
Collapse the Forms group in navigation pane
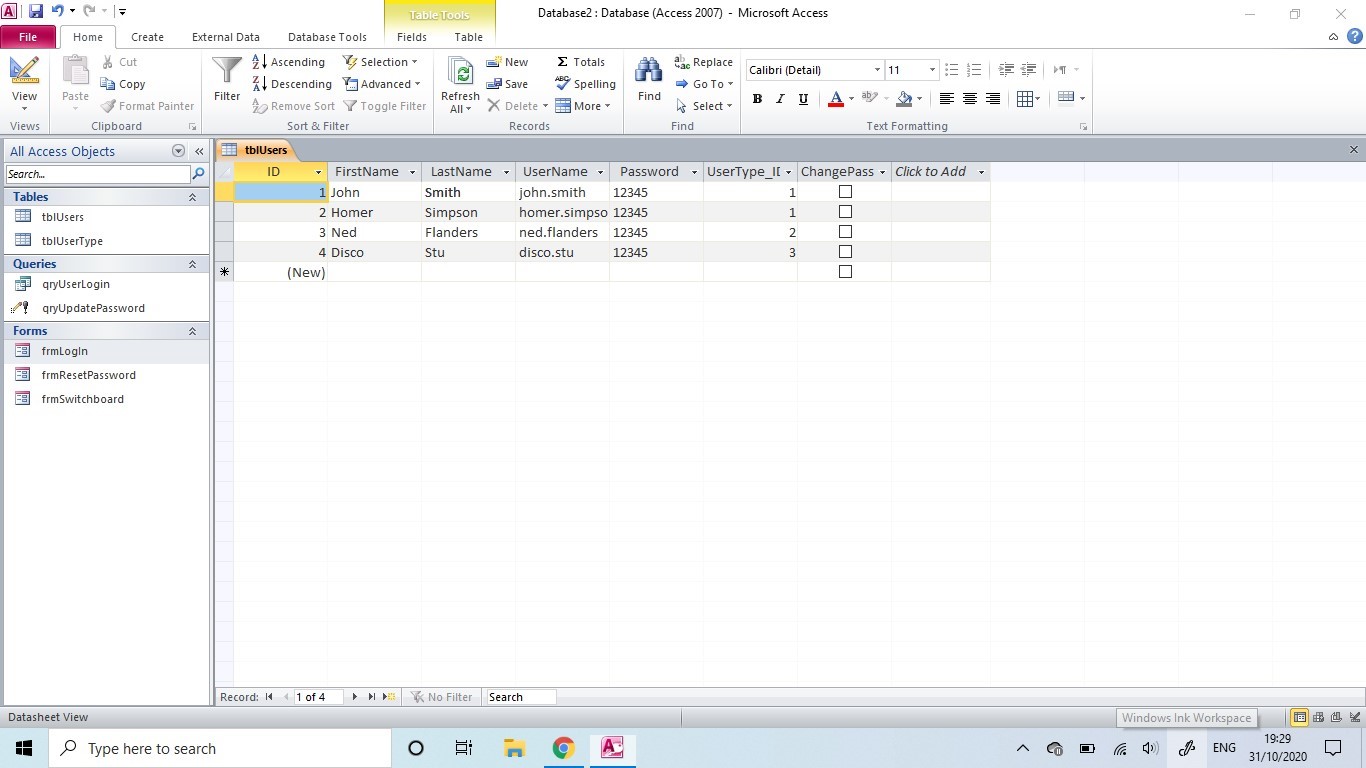pos(192,331)
